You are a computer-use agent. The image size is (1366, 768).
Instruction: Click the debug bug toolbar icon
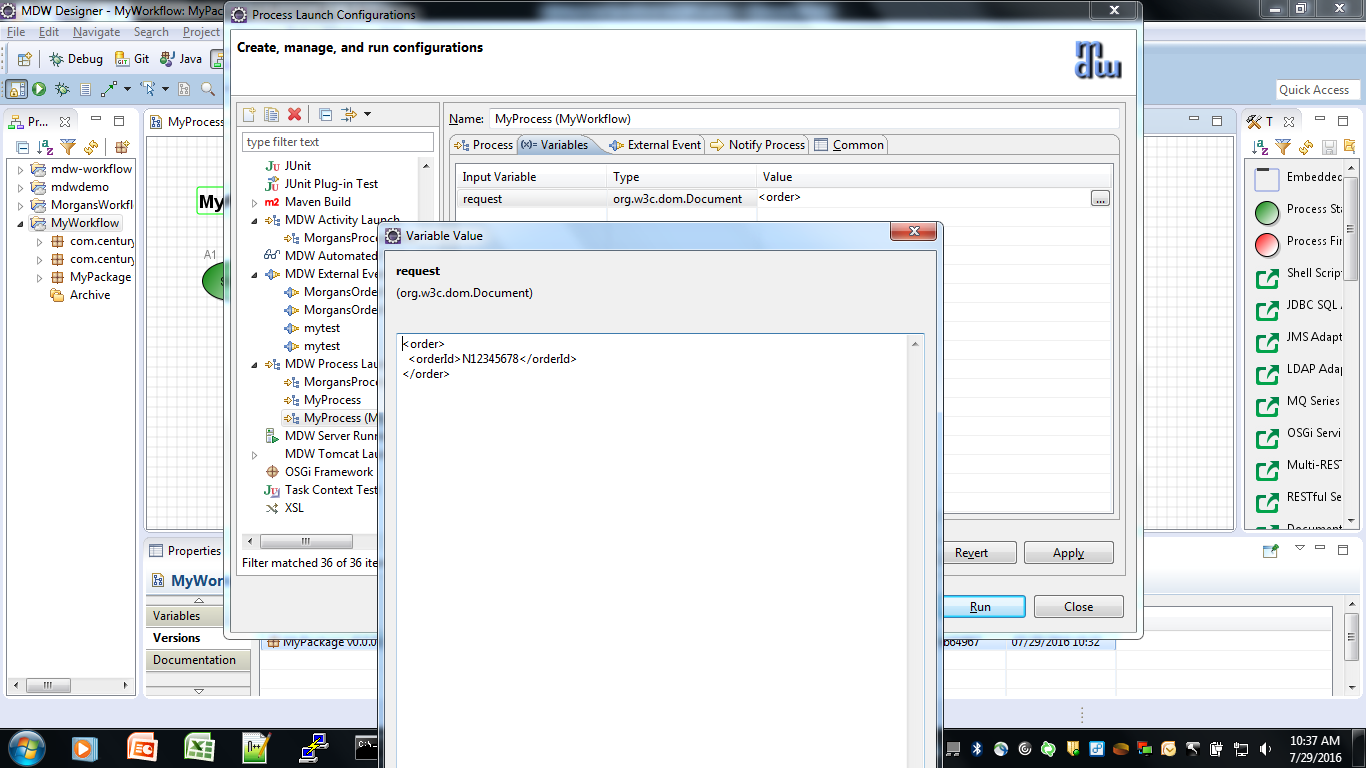tap(62, 89)
